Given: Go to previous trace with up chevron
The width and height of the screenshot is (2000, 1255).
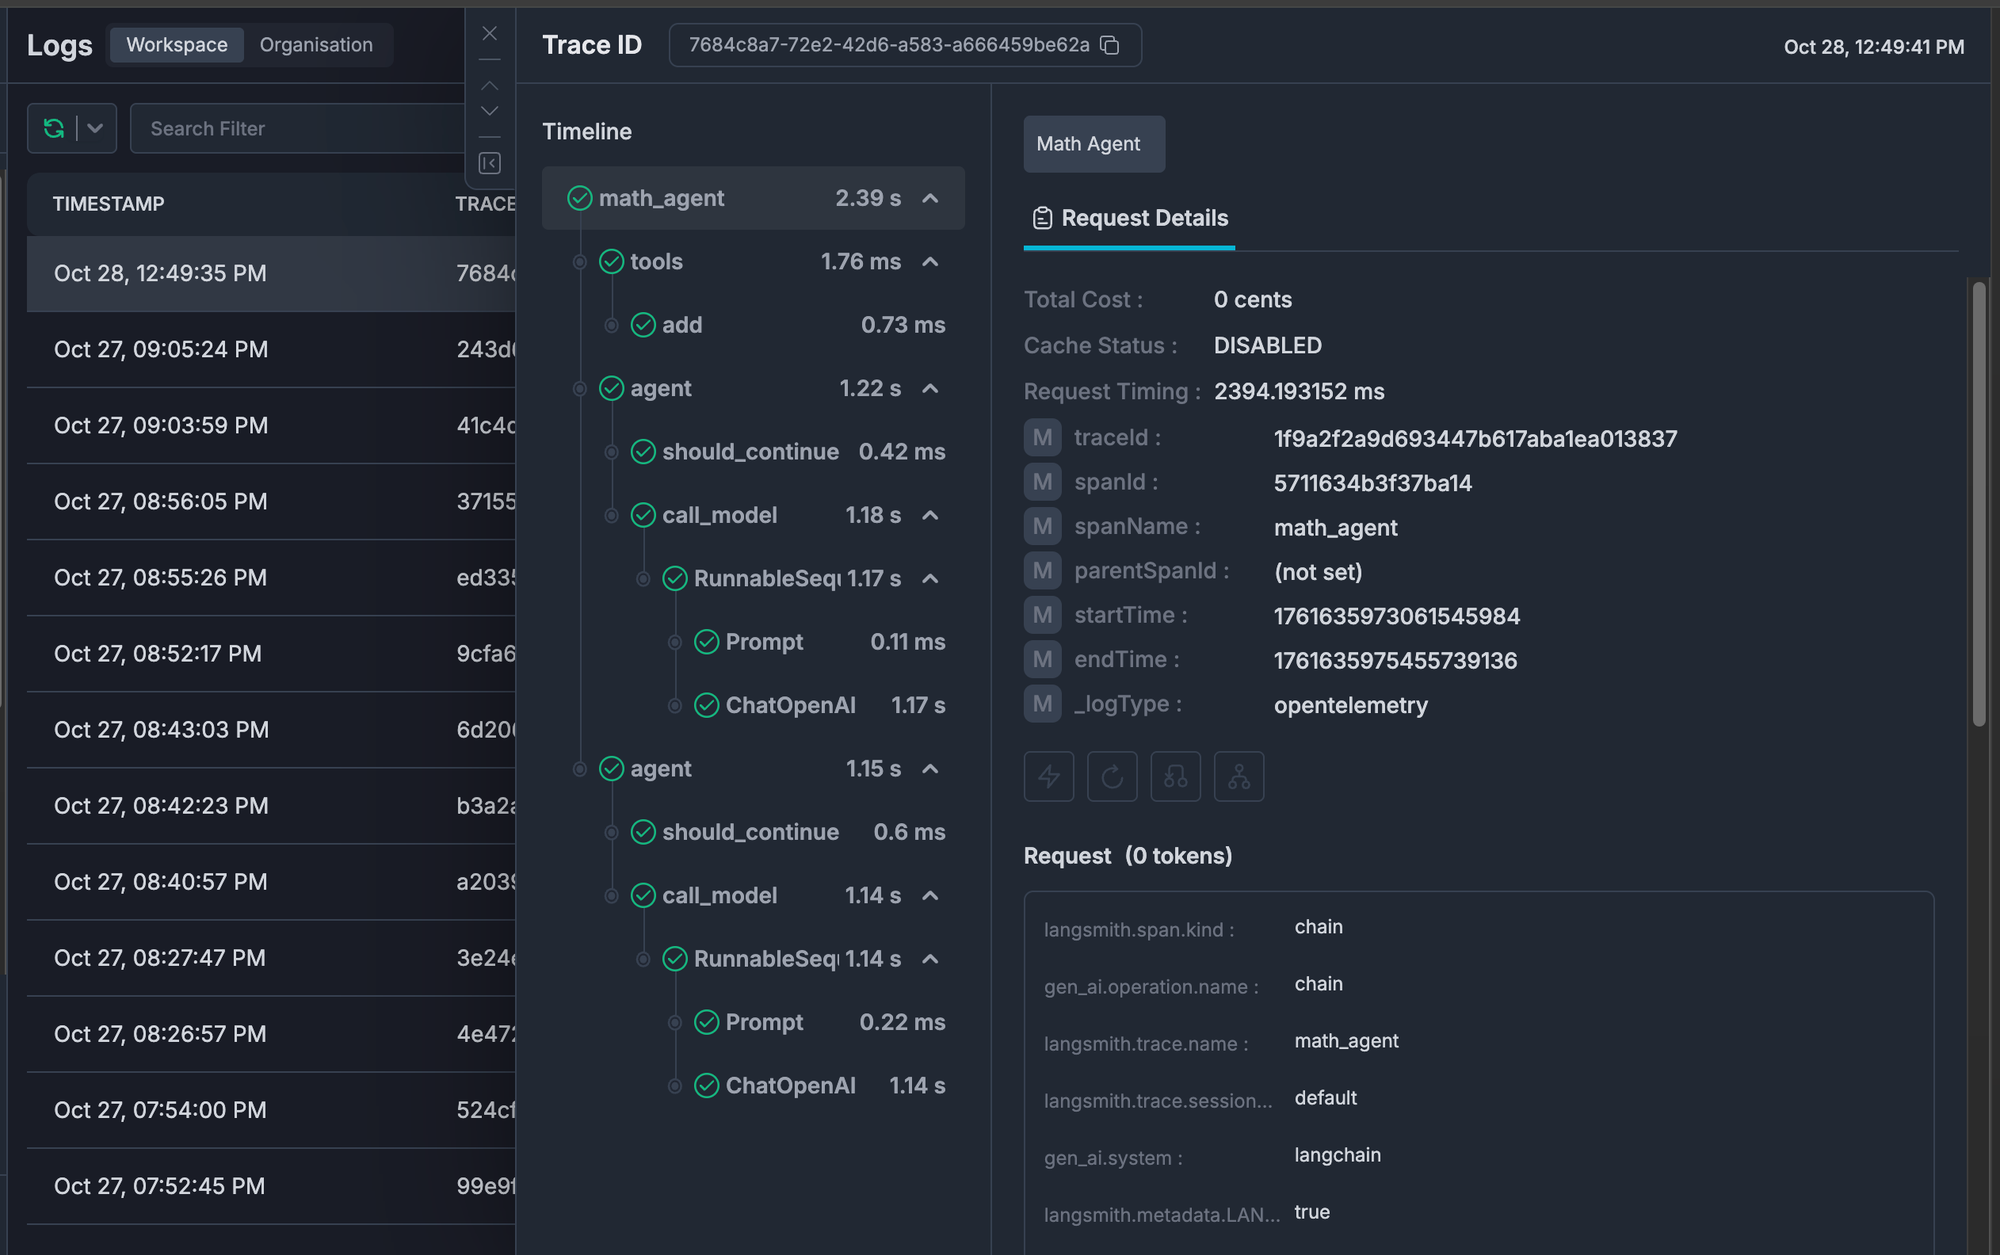Looking at the screenshot, I should [x=489, y=86].
